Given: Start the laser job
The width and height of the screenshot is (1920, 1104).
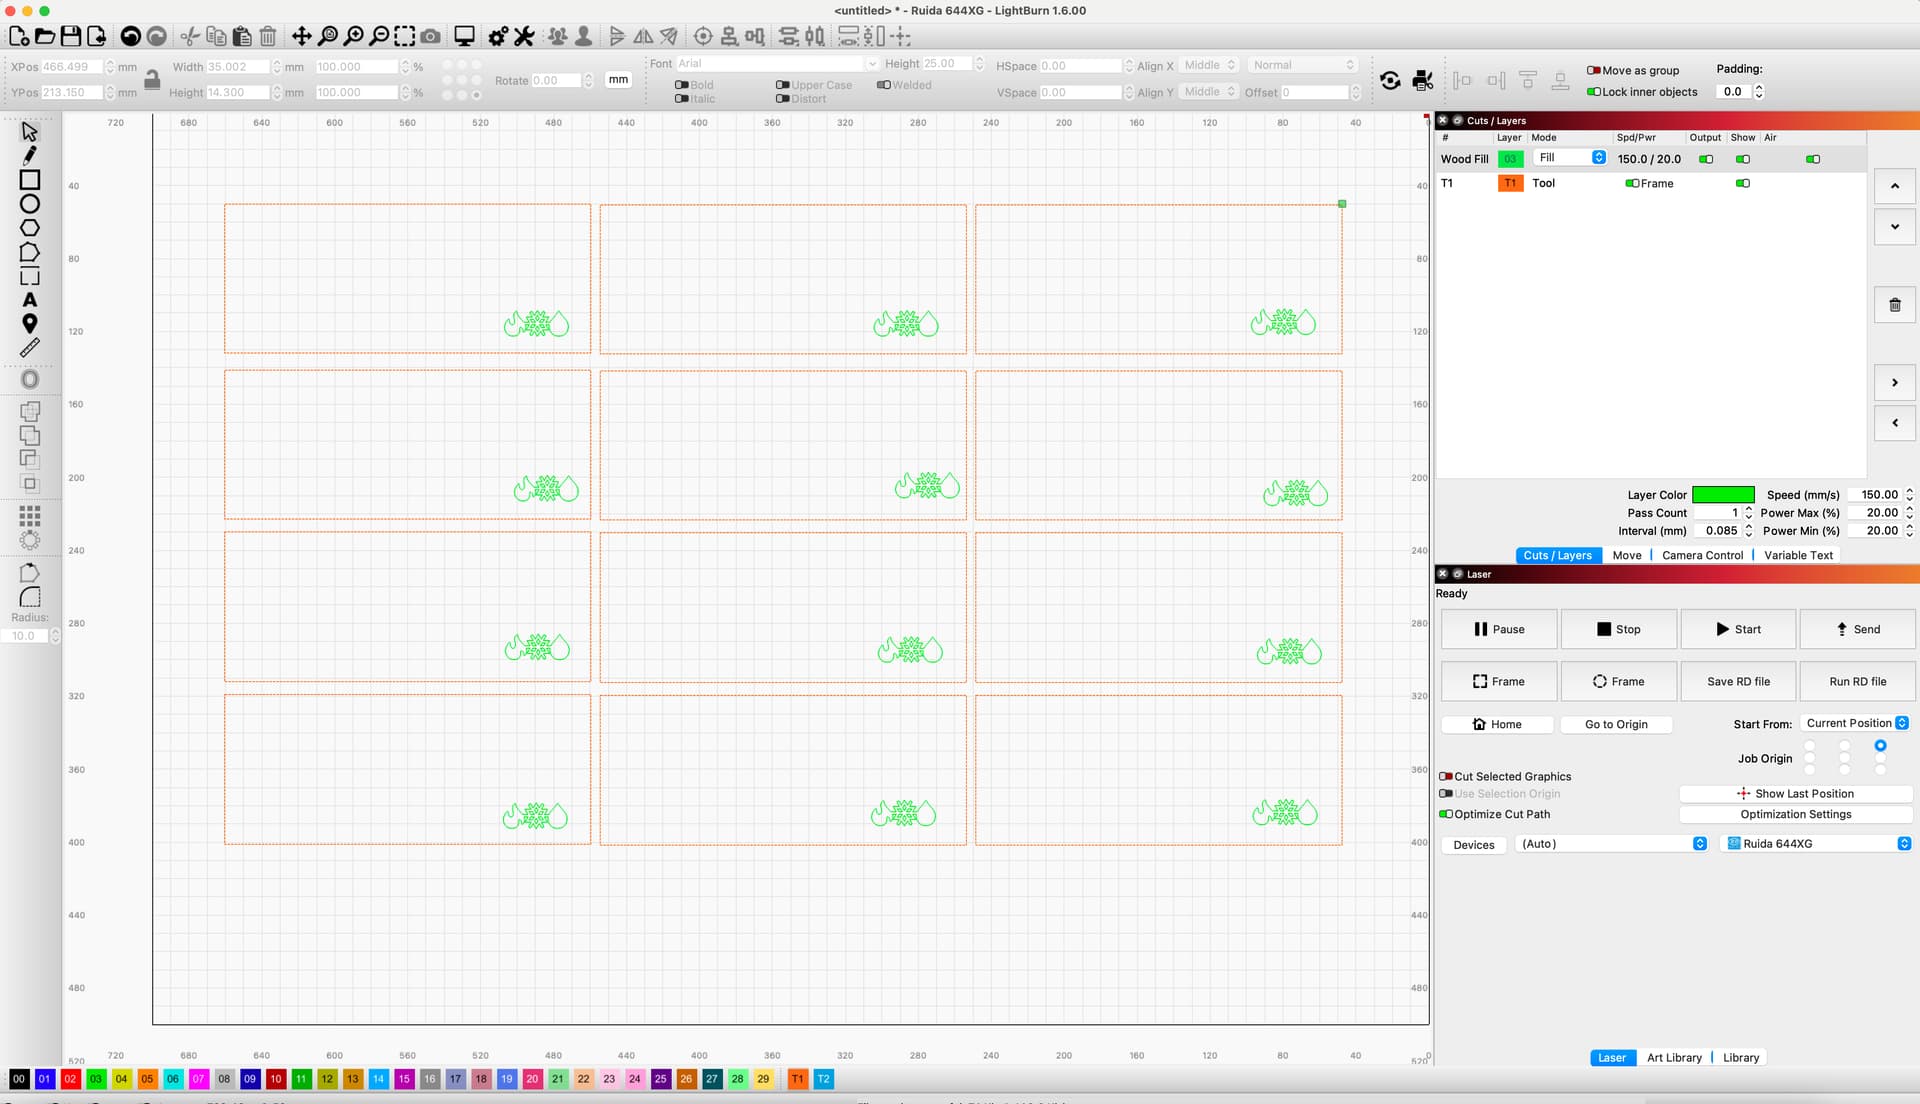Looking at the screenshot, I should pos(1738,629).
